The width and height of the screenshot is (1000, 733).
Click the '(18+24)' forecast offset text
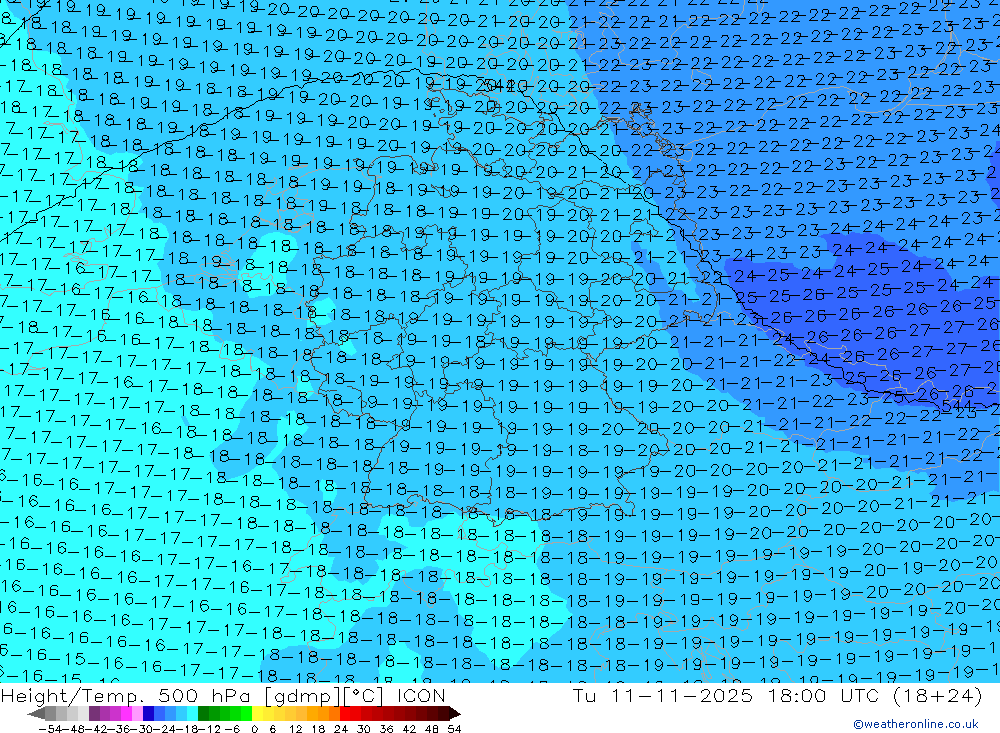click(937, 695)
